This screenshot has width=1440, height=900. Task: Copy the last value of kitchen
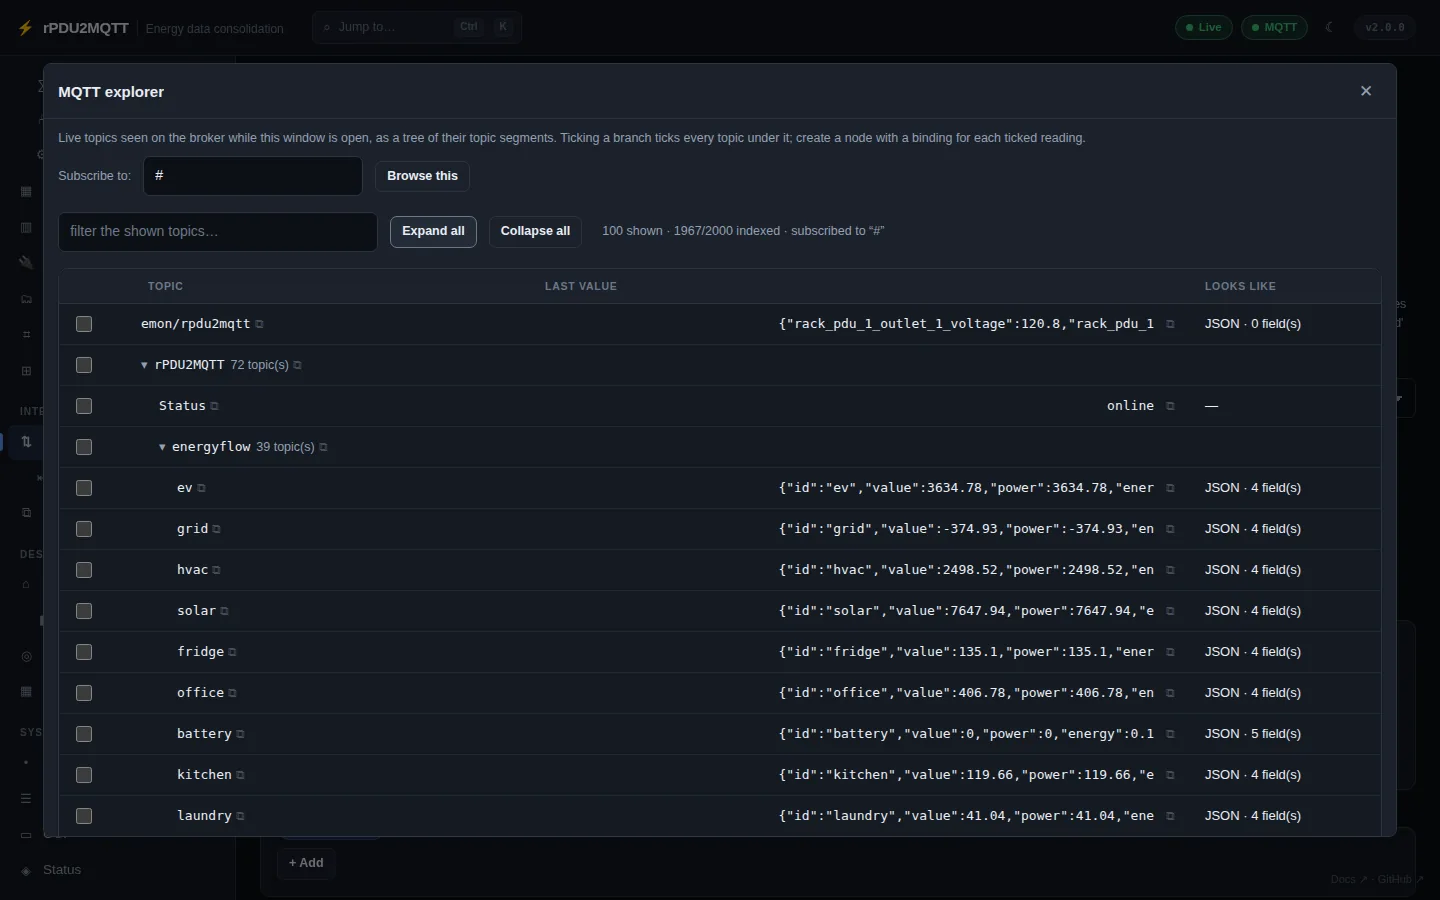[1170, 775]
